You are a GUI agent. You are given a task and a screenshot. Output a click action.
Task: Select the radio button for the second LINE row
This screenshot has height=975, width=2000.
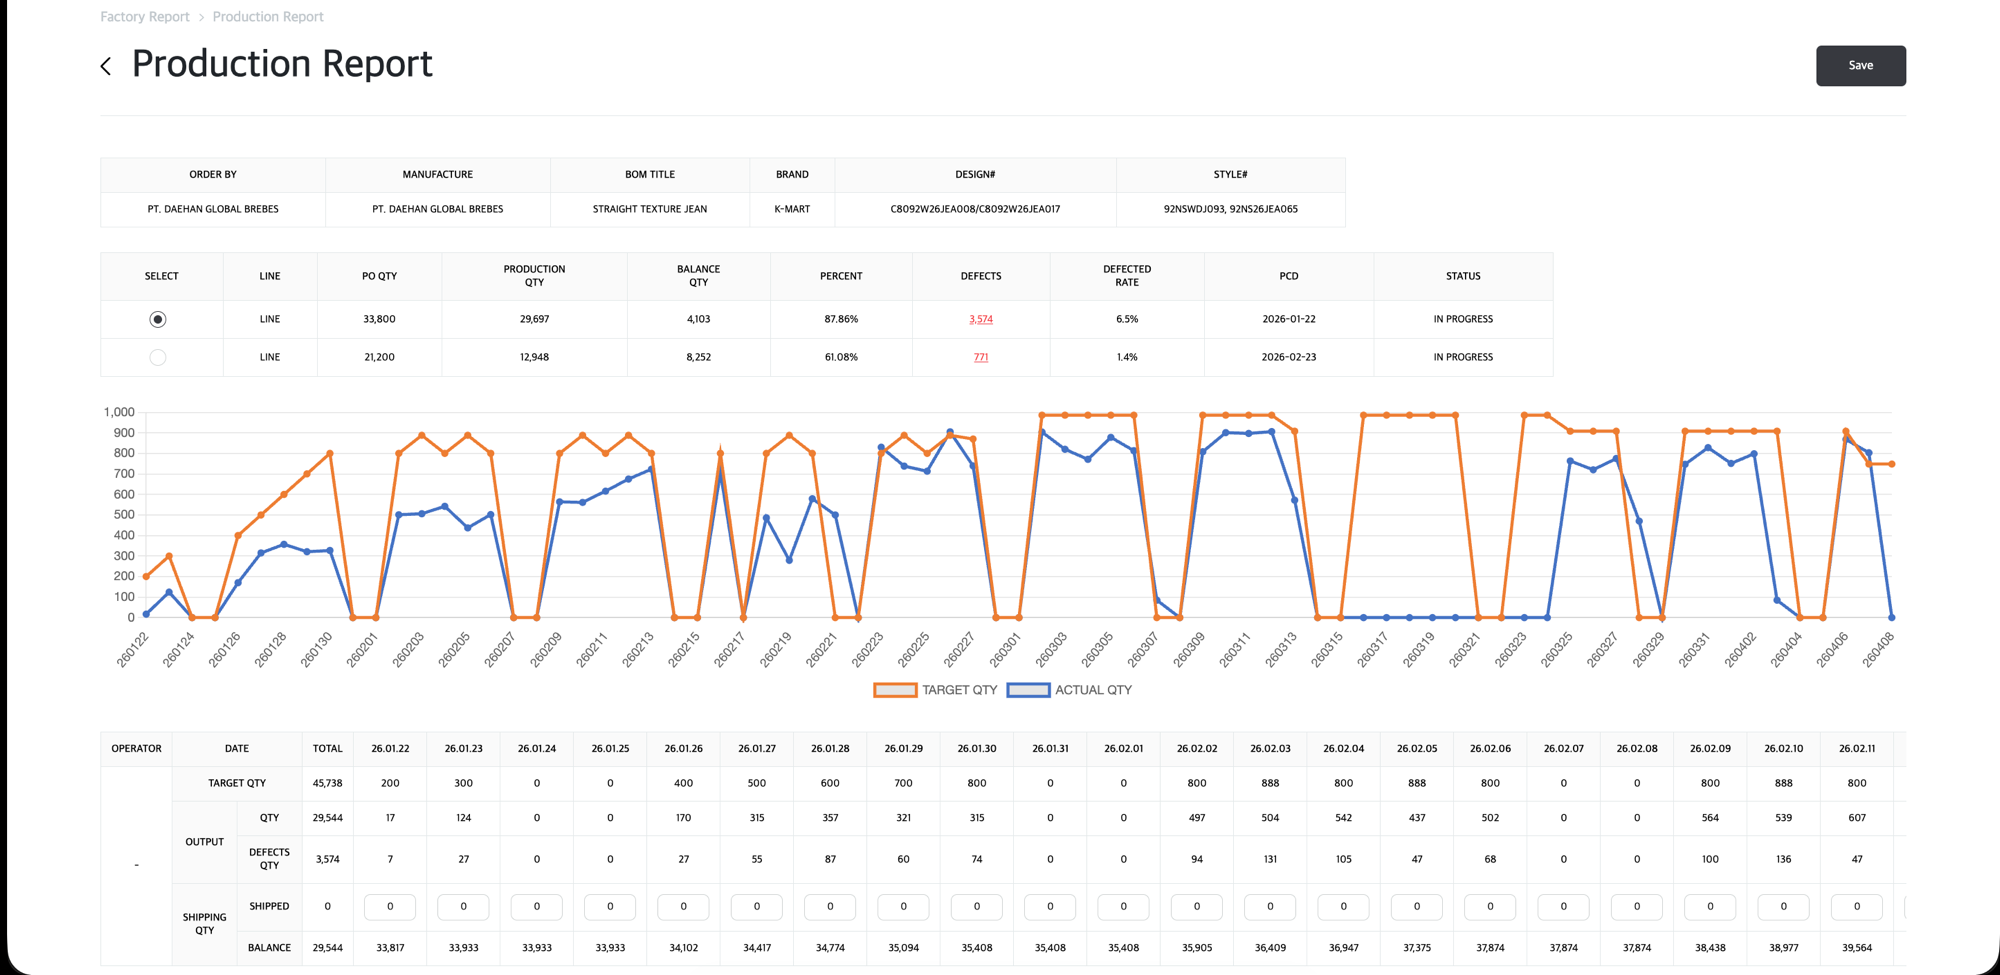[x=158, y=357]
